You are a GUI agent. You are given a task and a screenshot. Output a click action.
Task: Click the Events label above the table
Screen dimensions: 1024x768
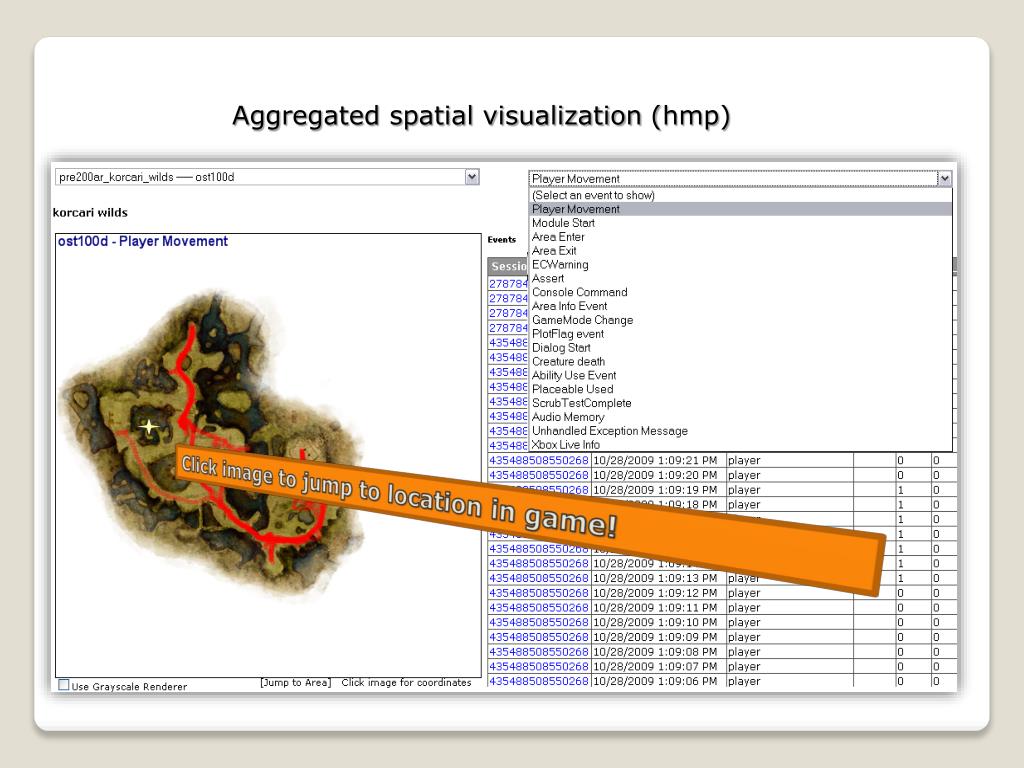click(502, 240)
